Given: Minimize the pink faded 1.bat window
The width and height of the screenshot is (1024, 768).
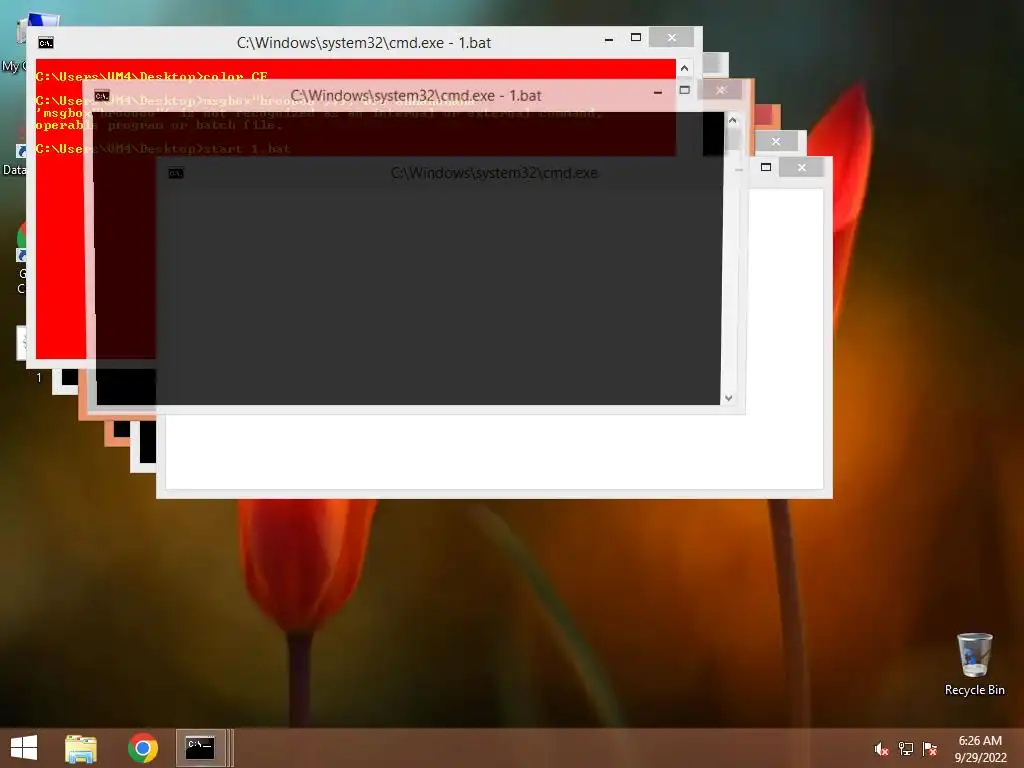Looking at the screenshot, I should pyautogui.click(x=658, y=93).
